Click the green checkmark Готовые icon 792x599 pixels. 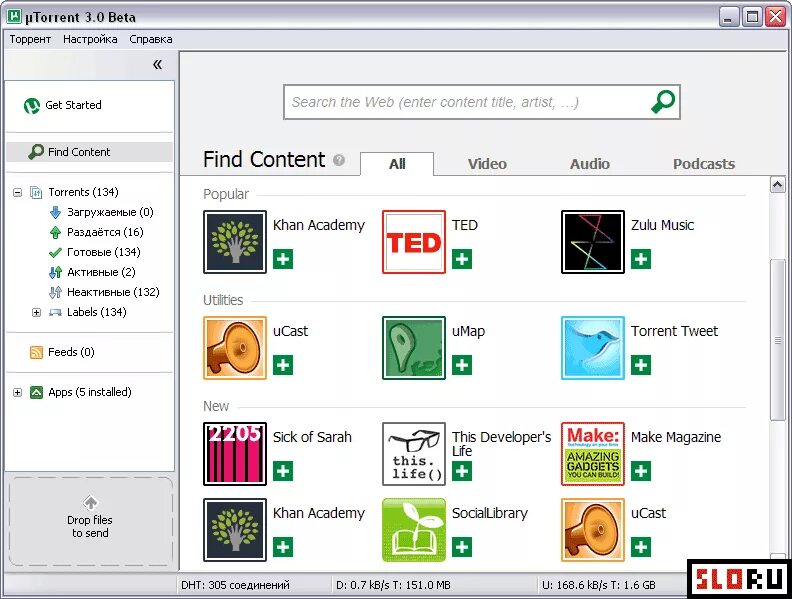tap(55, 253)
